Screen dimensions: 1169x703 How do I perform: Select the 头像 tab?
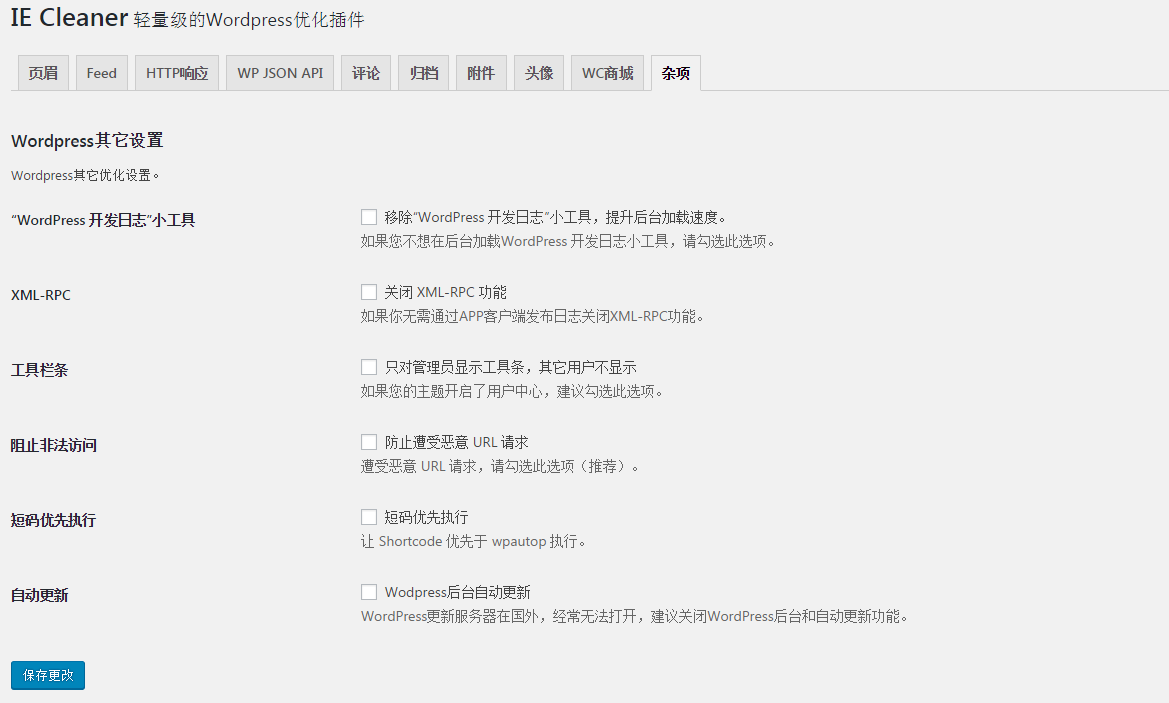pyautogui.click(x=538, y=73)
